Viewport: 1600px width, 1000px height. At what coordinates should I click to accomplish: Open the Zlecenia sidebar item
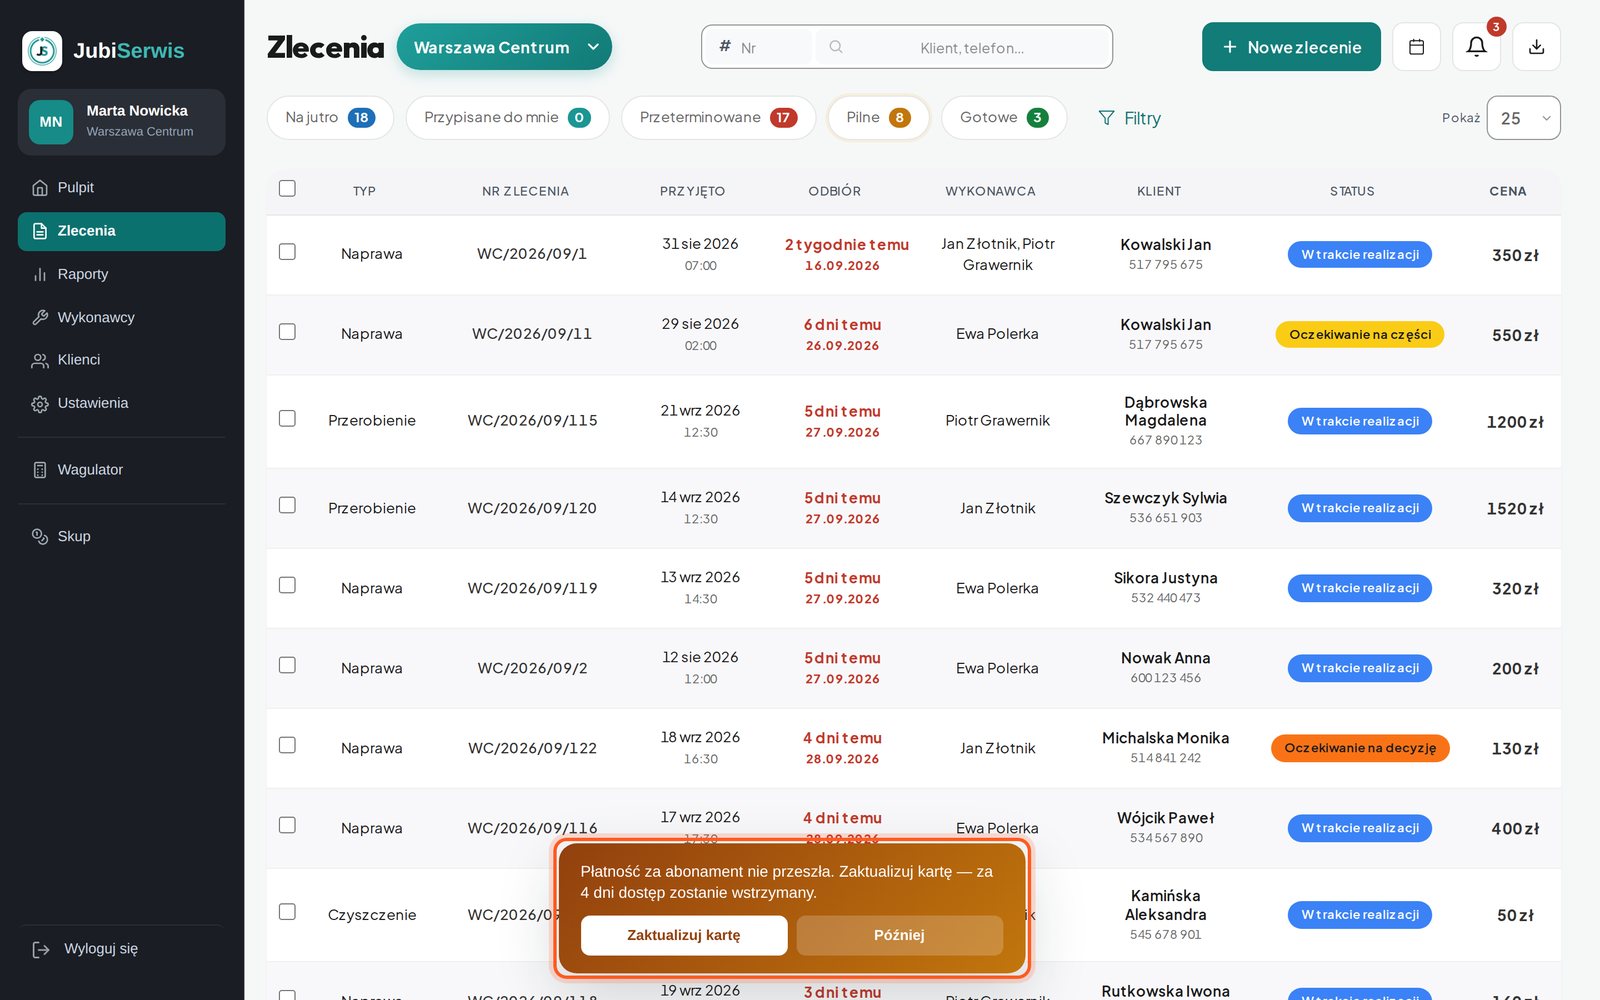(x=122, y=231)
